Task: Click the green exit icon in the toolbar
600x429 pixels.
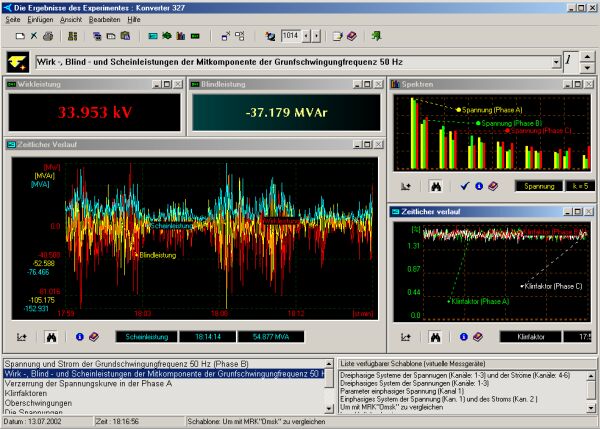Action: coord(376,36)
